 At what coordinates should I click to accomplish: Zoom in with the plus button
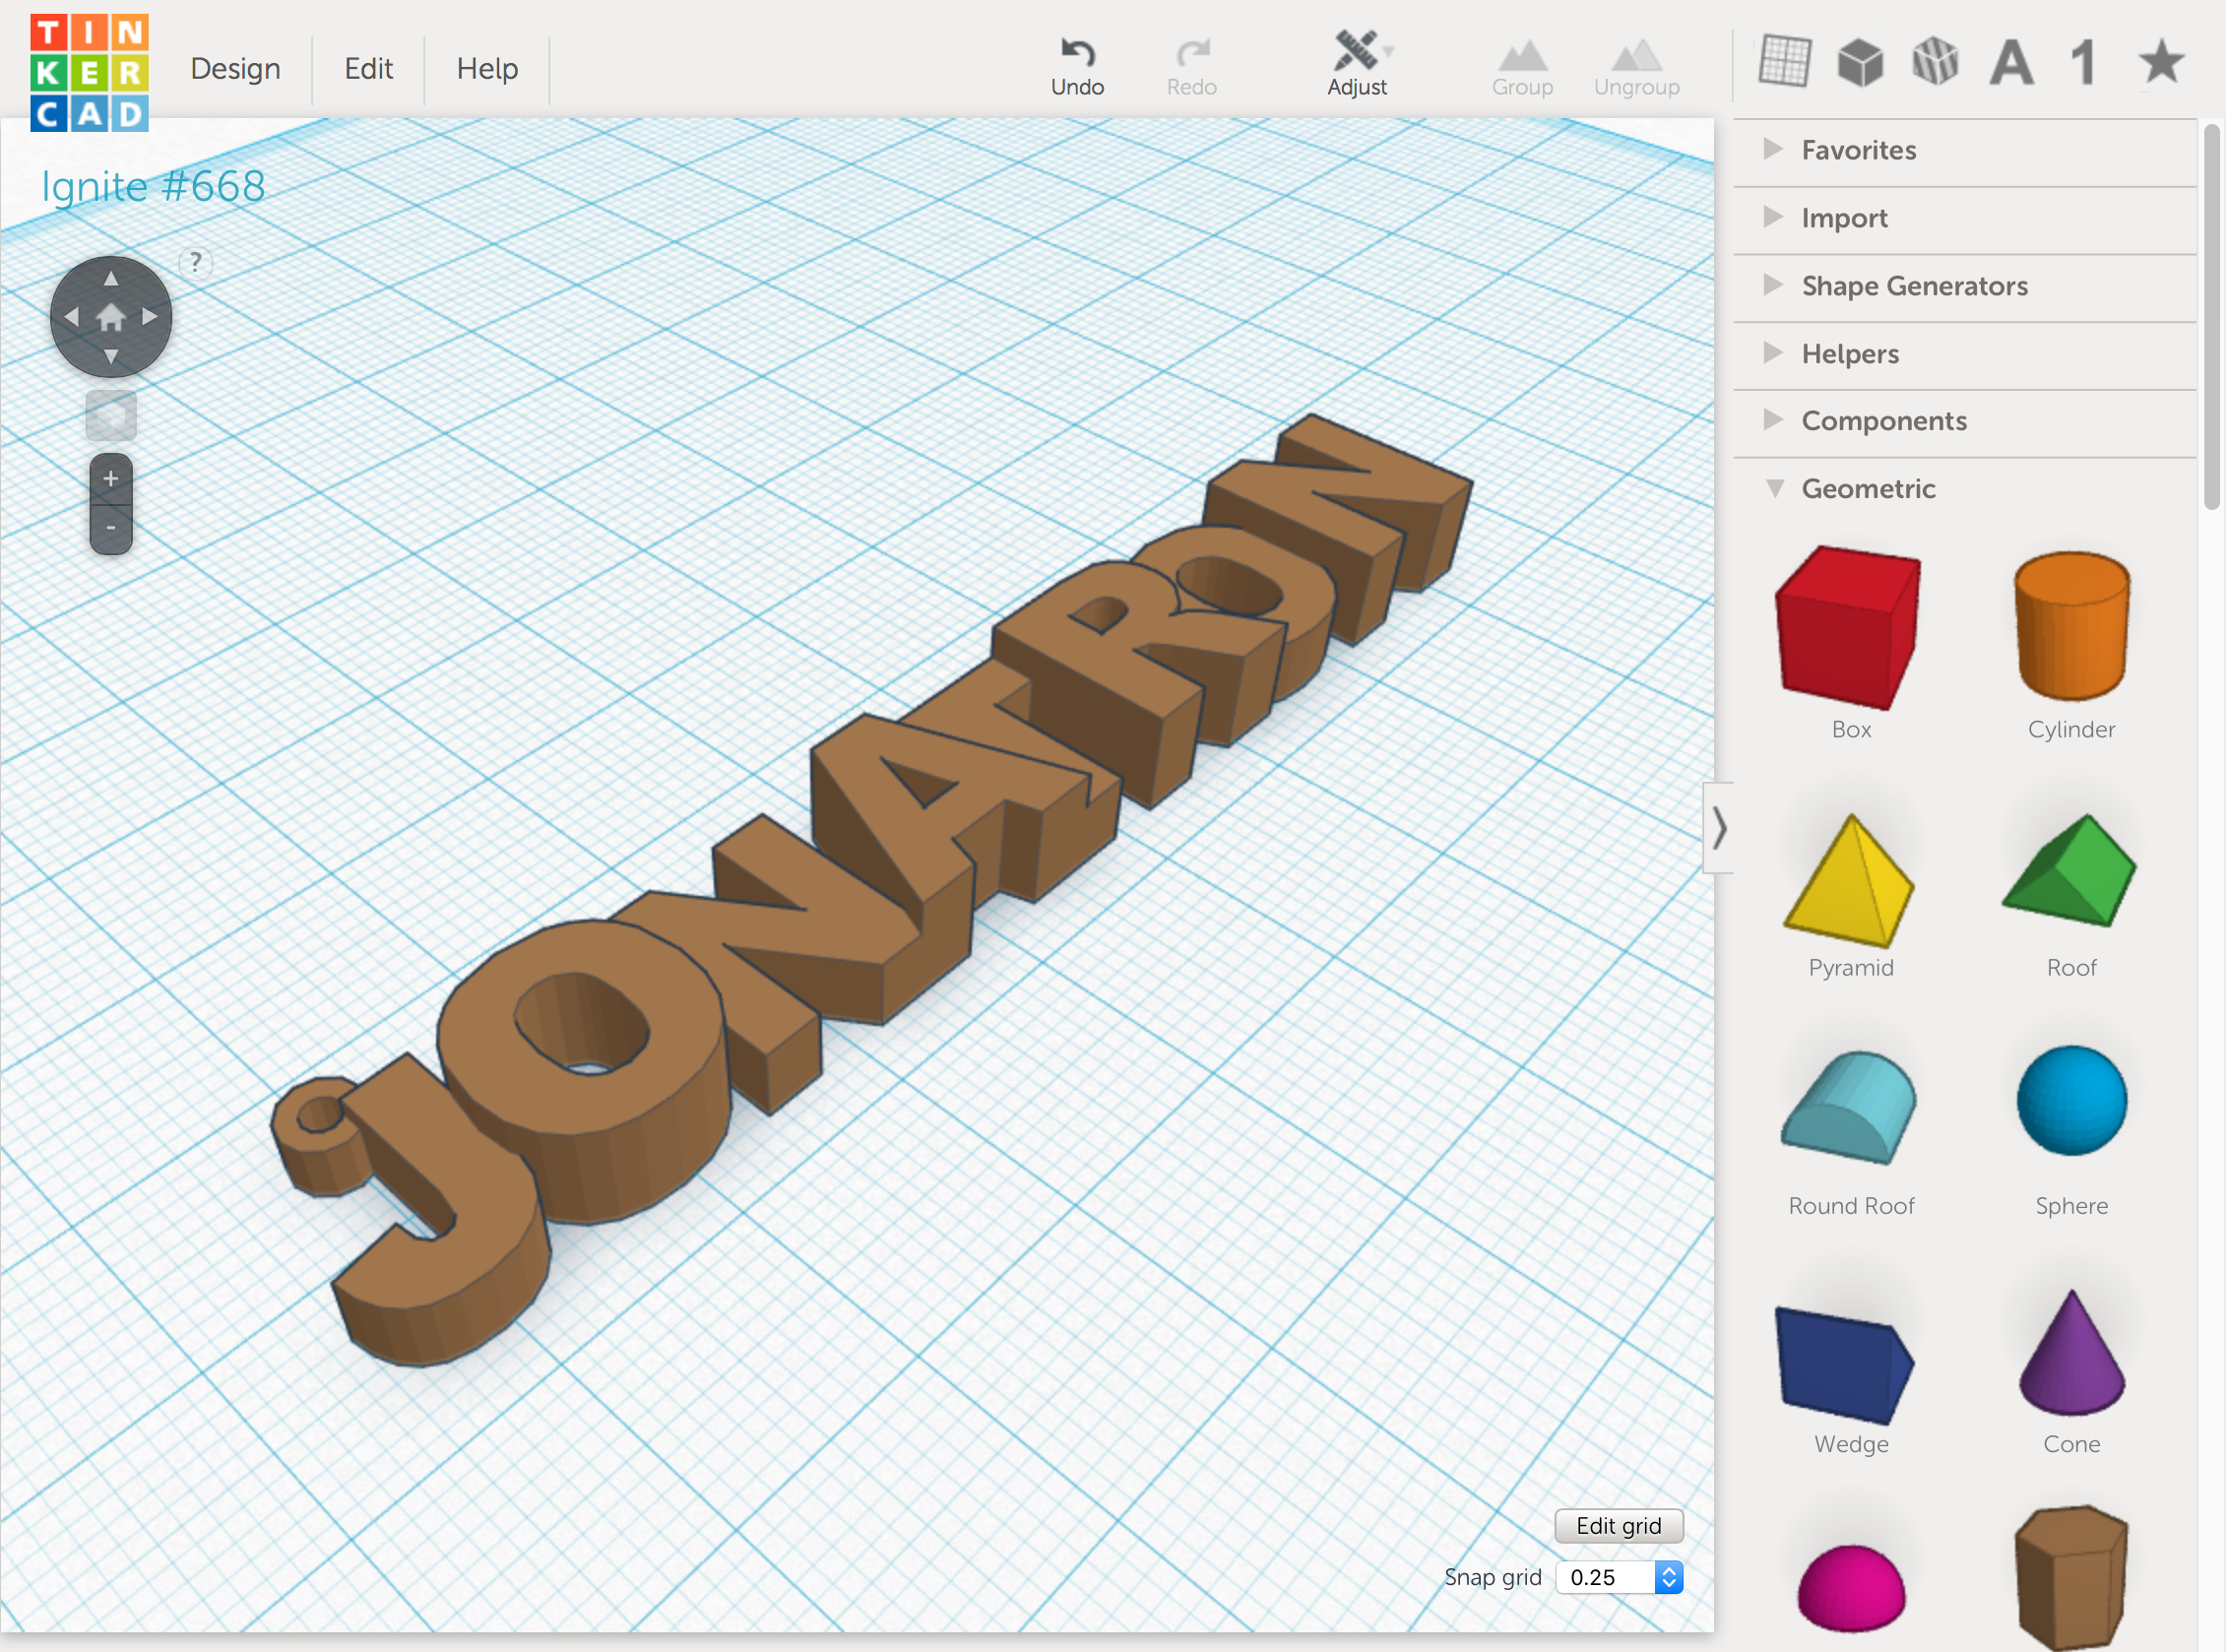pyautogui.click(x=111, y=479)
